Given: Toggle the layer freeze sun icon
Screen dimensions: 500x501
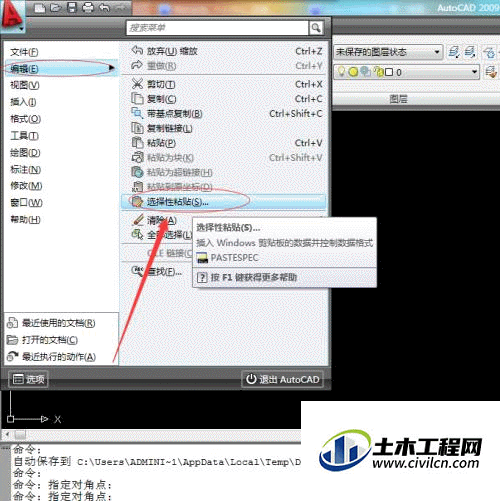Looking at the screenshot, I should 353,72.
